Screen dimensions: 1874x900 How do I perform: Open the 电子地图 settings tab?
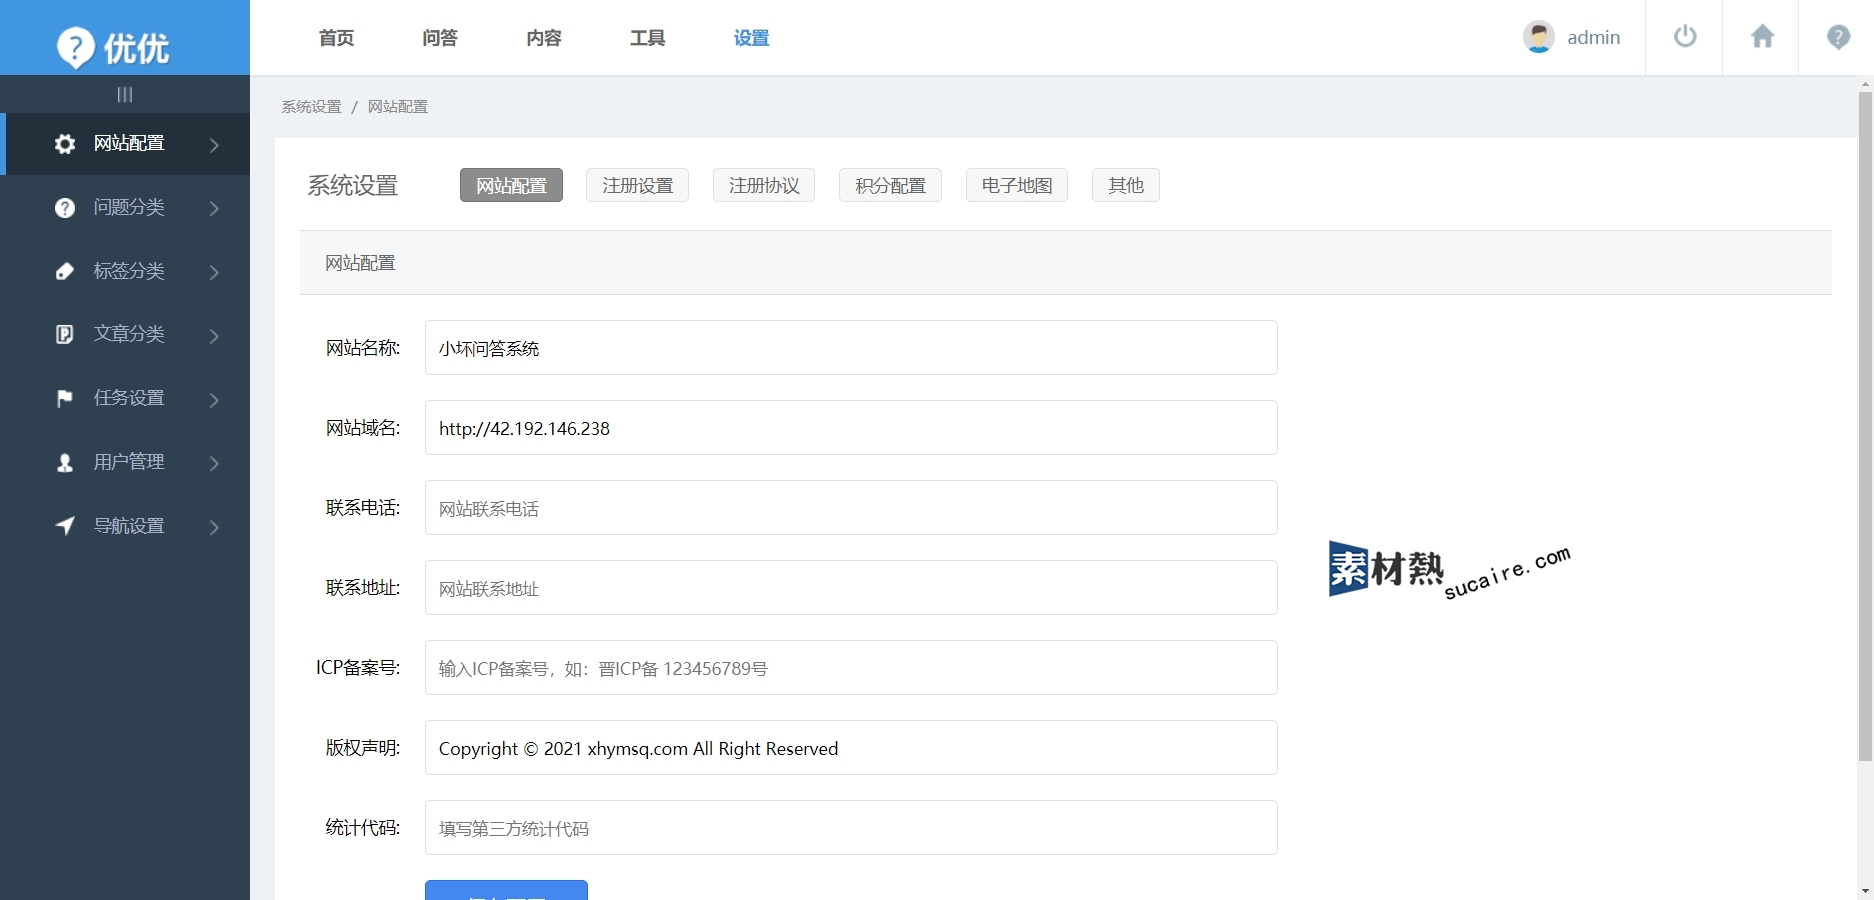pos(1016,185)
